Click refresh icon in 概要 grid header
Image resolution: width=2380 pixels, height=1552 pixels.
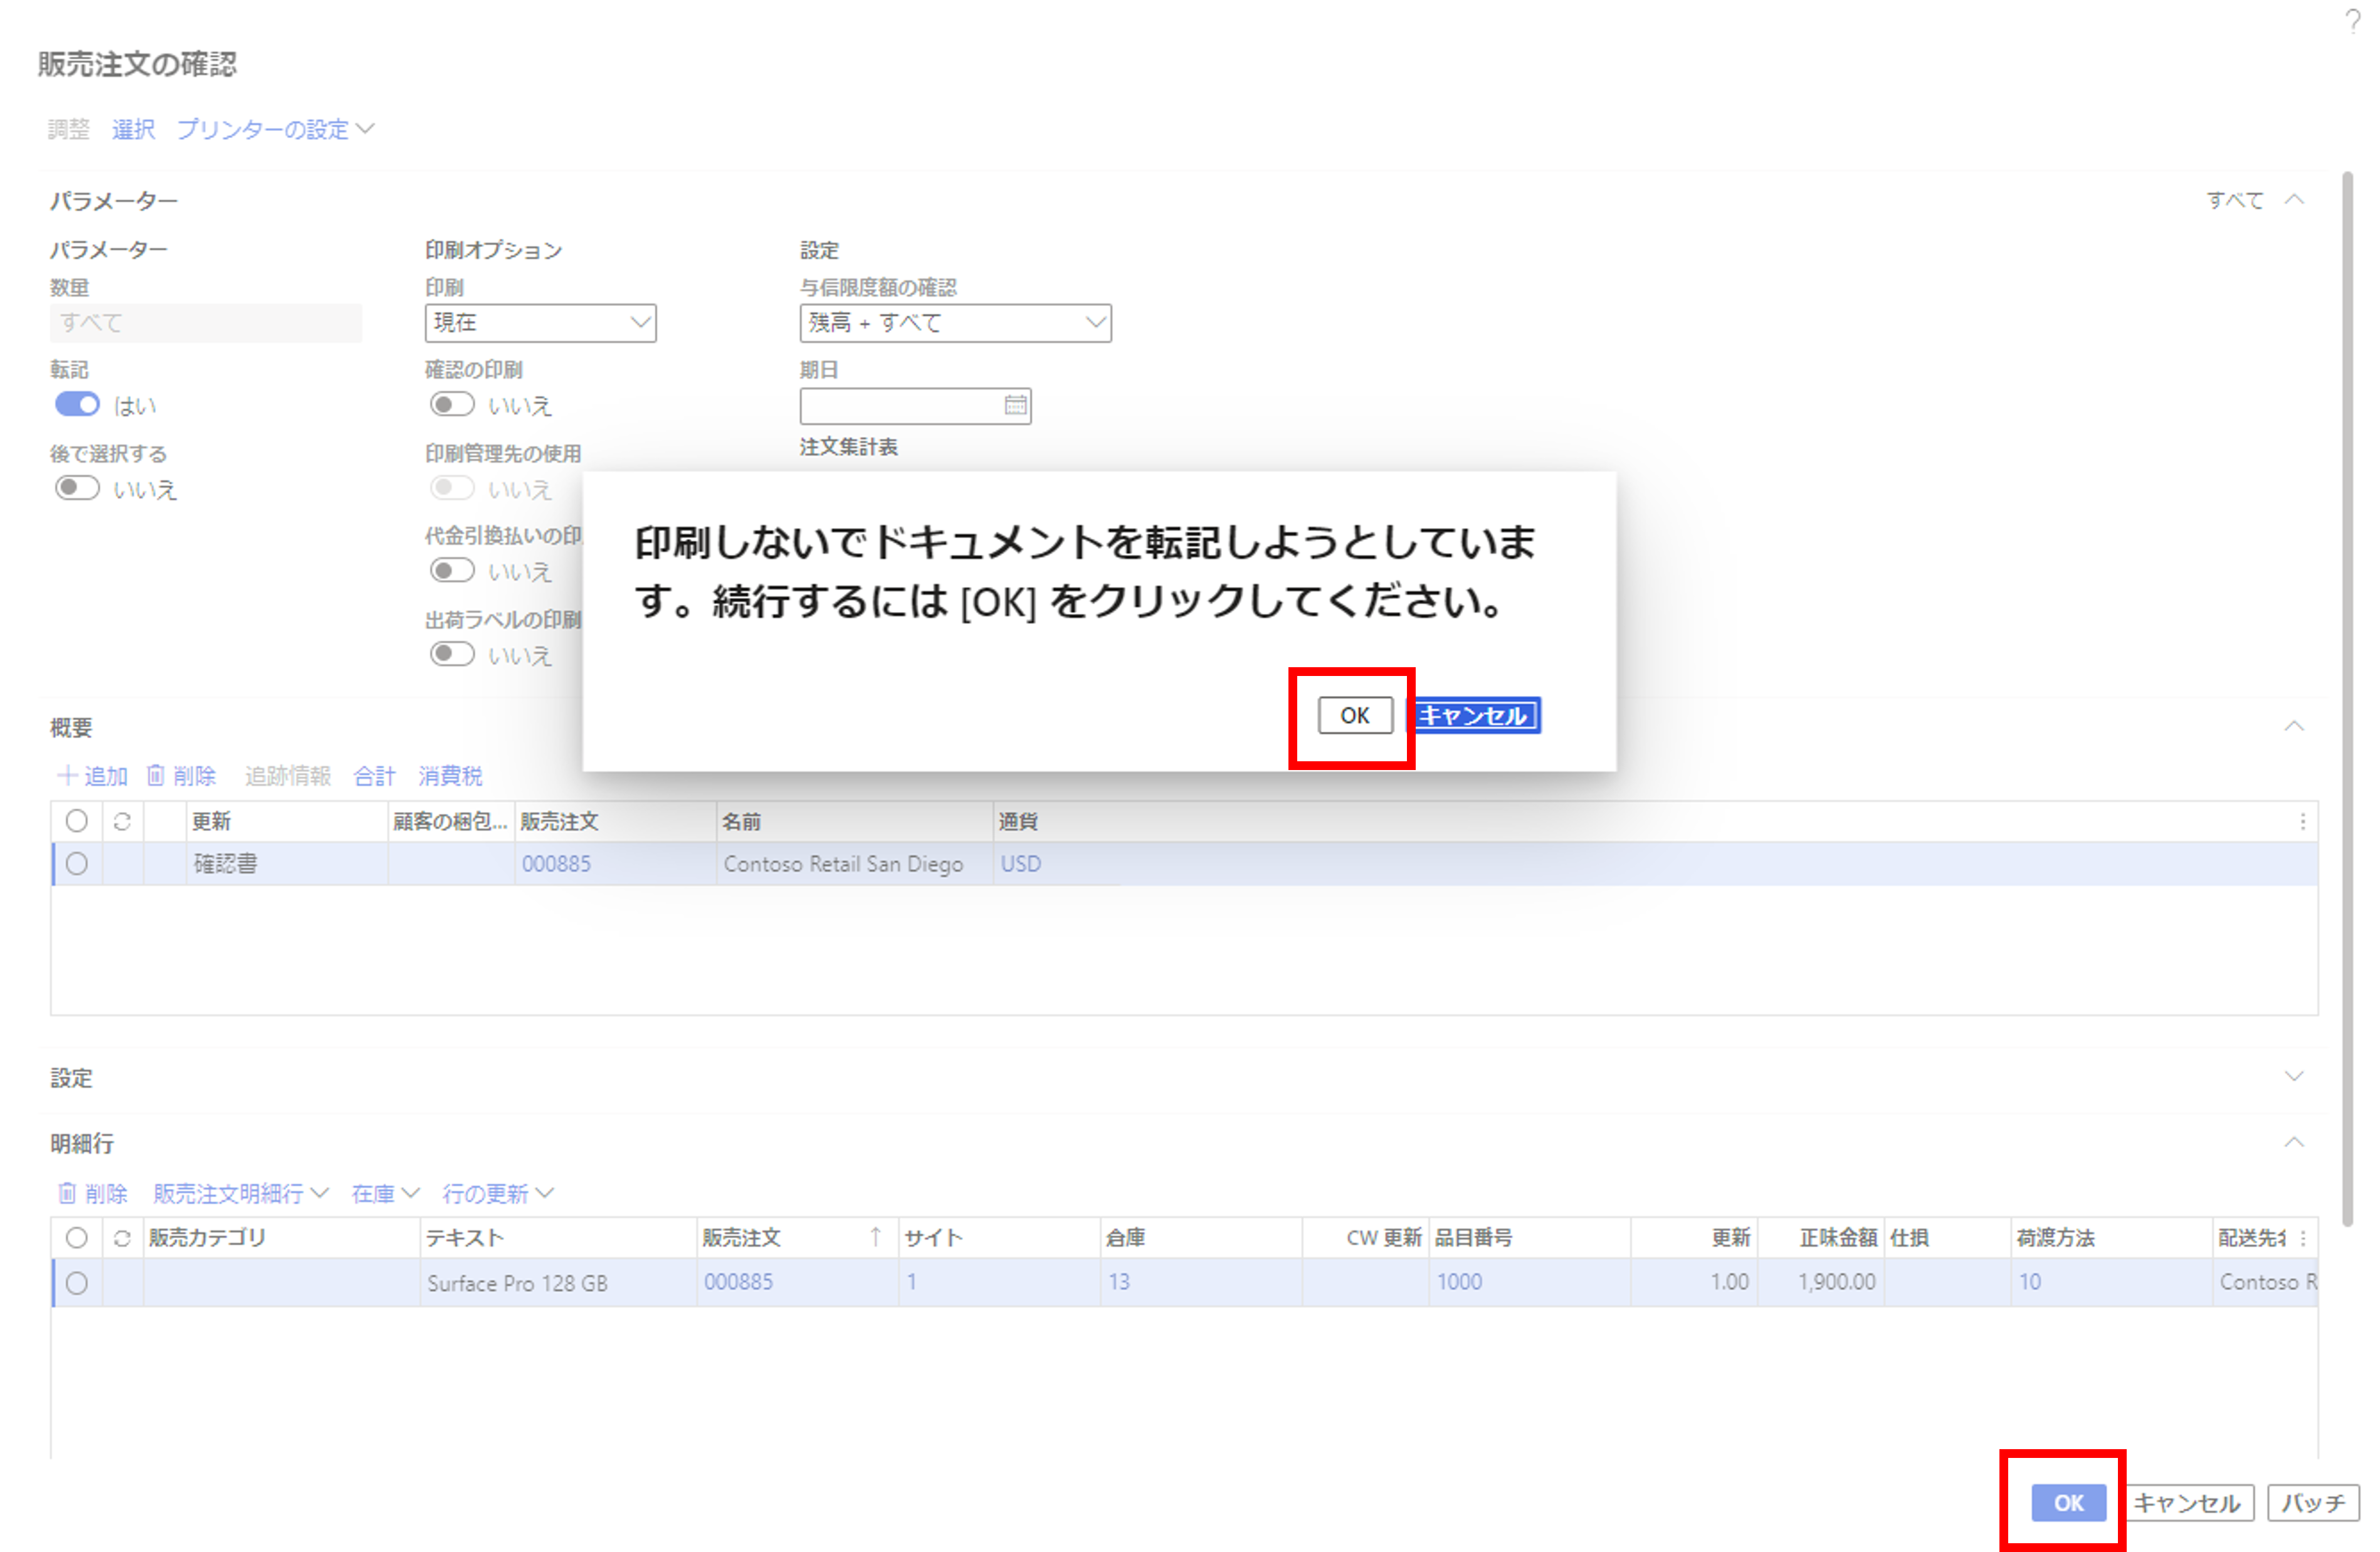[x=122, y=821]
